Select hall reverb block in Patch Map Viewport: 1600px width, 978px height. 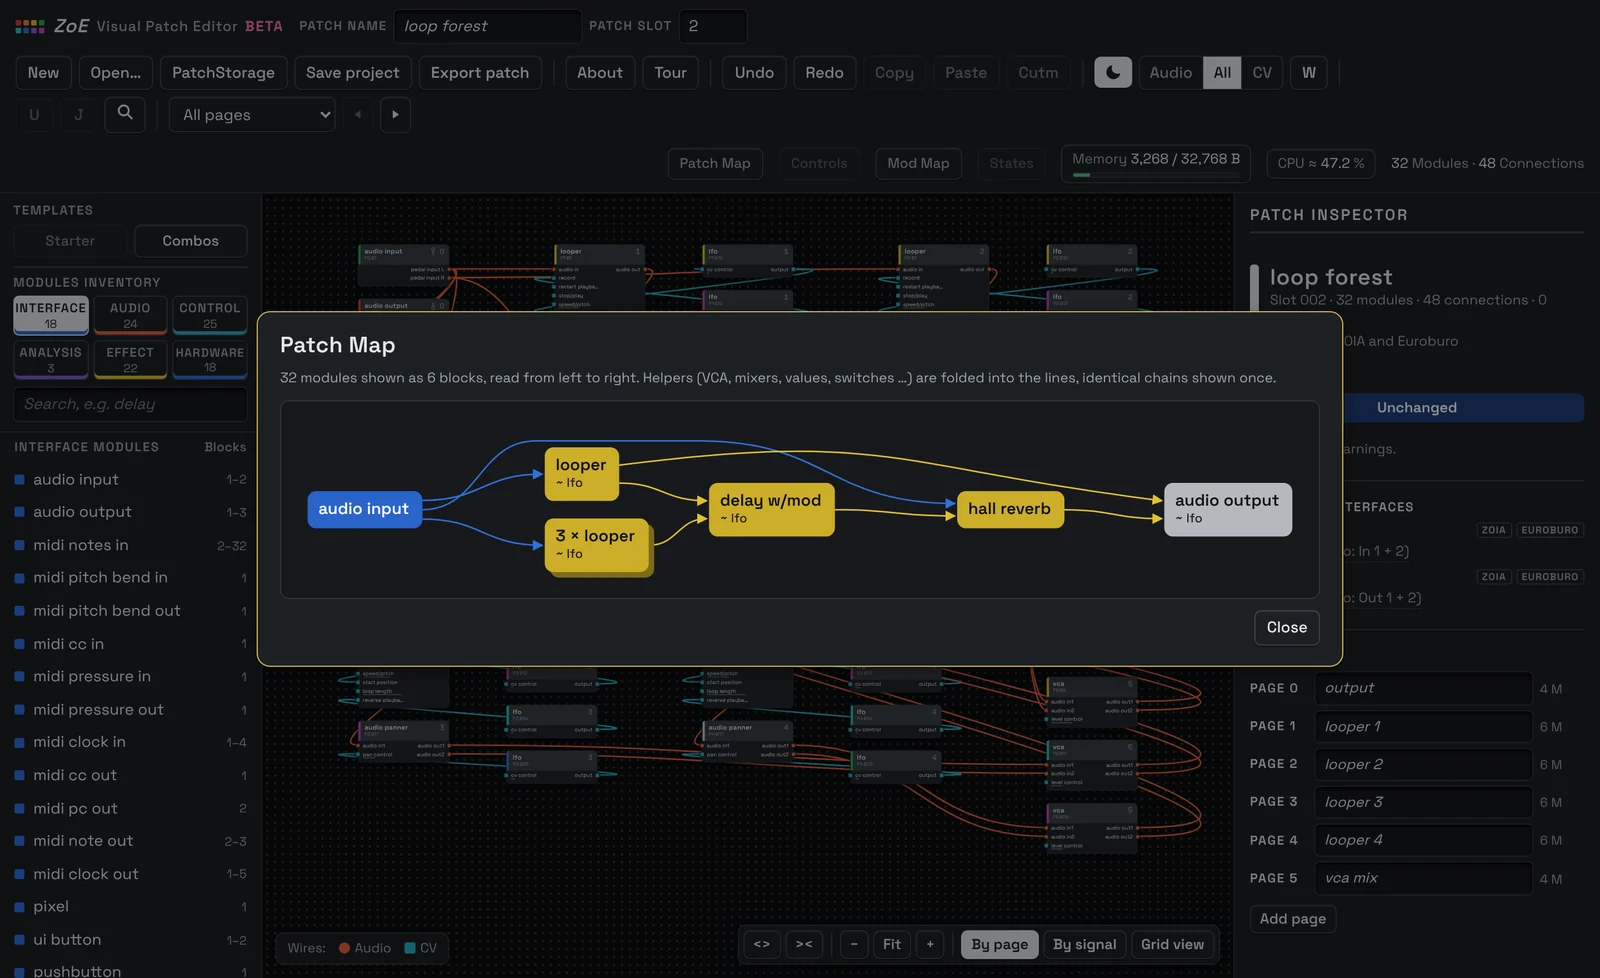tap(1010, 508)
